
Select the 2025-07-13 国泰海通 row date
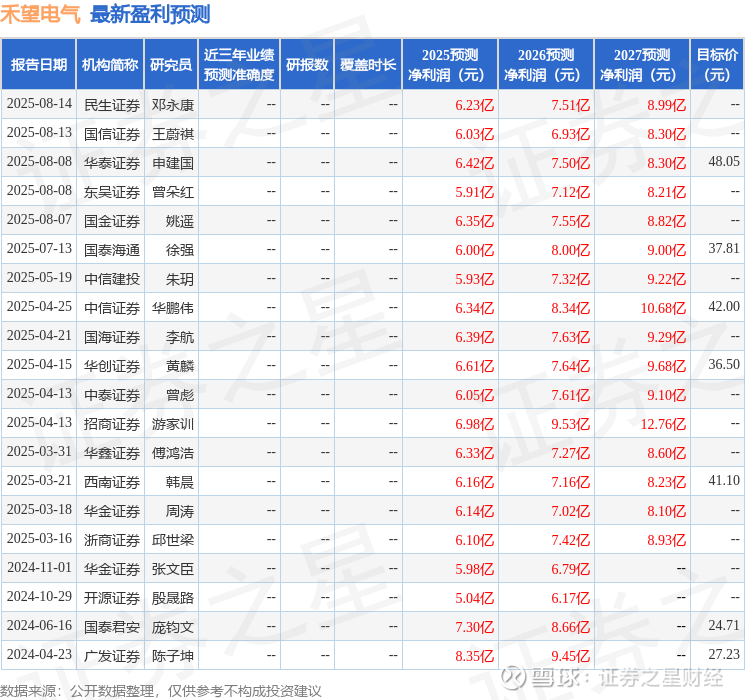click(39, 249)
